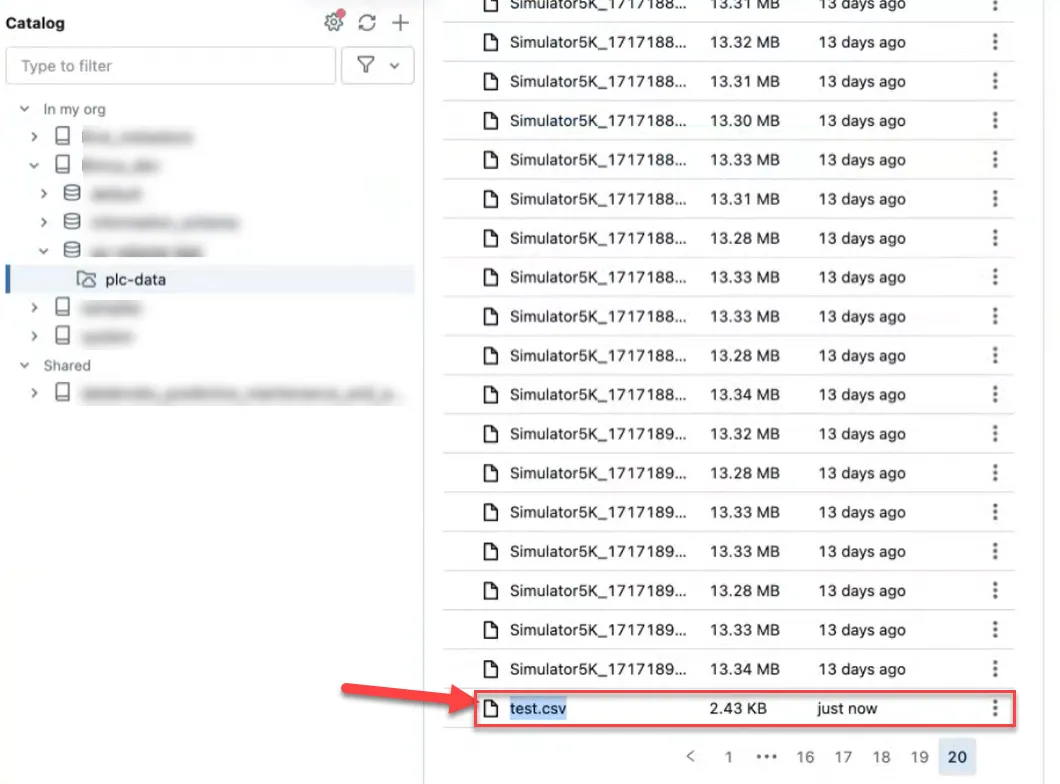The width and height of the screenshot is (1060, 784).
Task: Click the just now timestamp
Action: tap(846, 708)
